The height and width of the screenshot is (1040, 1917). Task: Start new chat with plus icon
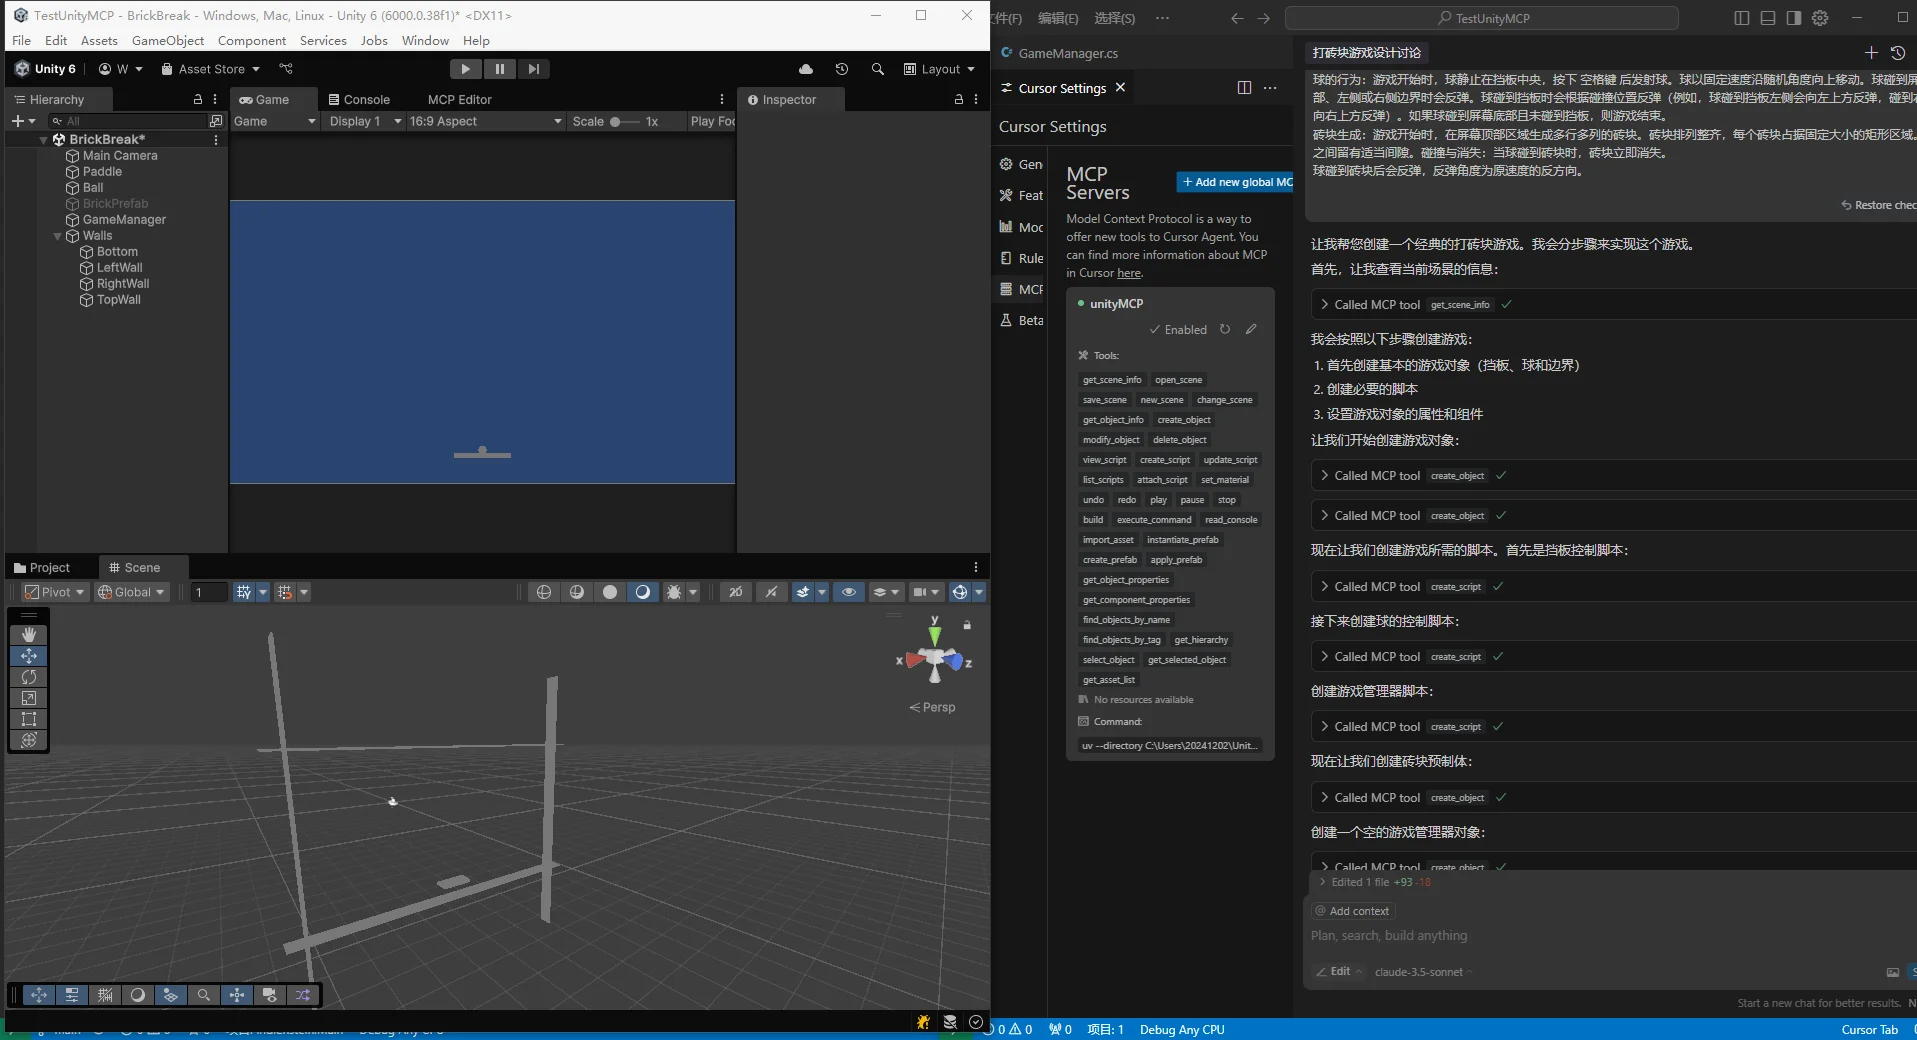click(x=1871, y=52)
